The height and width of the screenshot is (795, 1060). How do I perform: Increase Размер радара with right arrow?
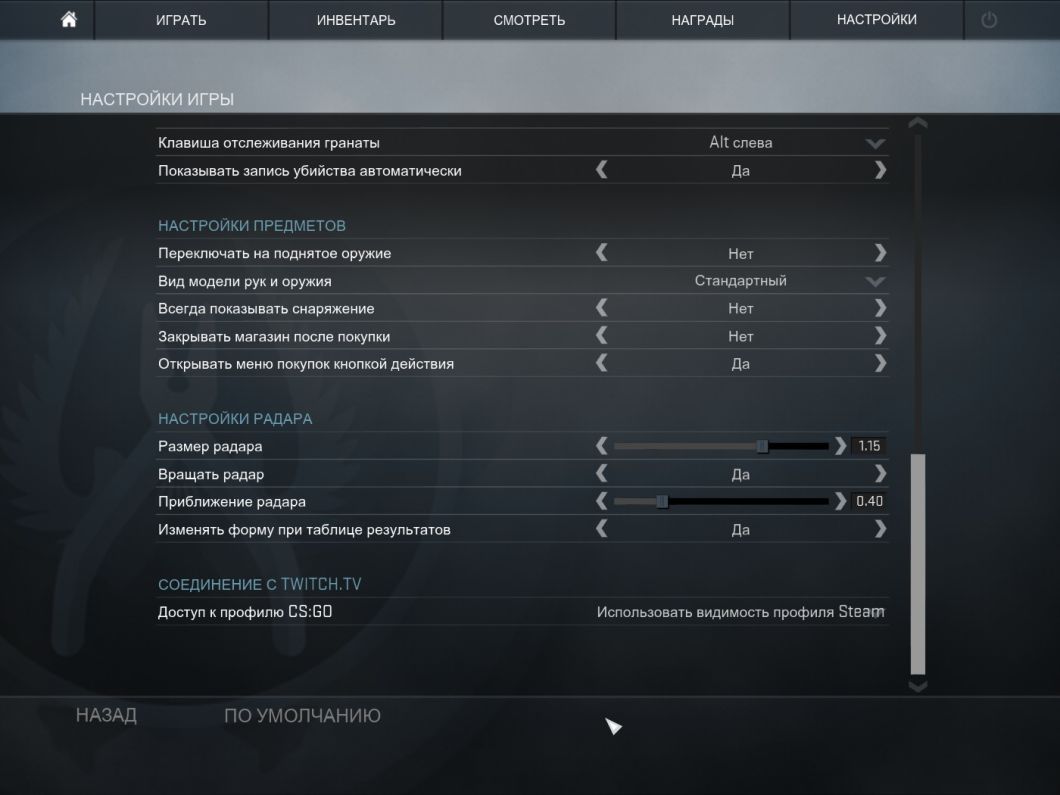tap(840, 445)
